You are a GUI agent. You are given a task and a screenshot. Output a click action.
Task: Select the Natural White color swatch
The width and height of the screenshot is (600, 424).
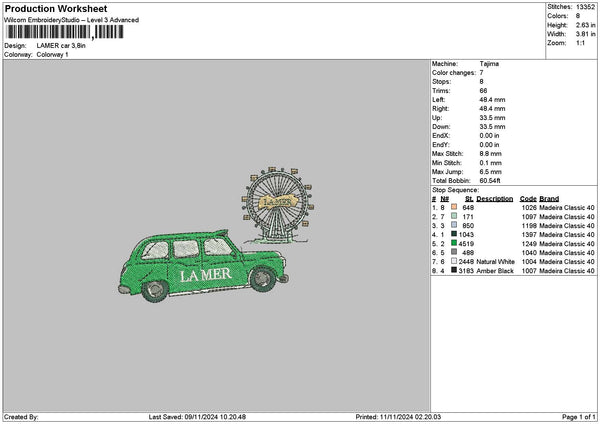click(454, 261)
